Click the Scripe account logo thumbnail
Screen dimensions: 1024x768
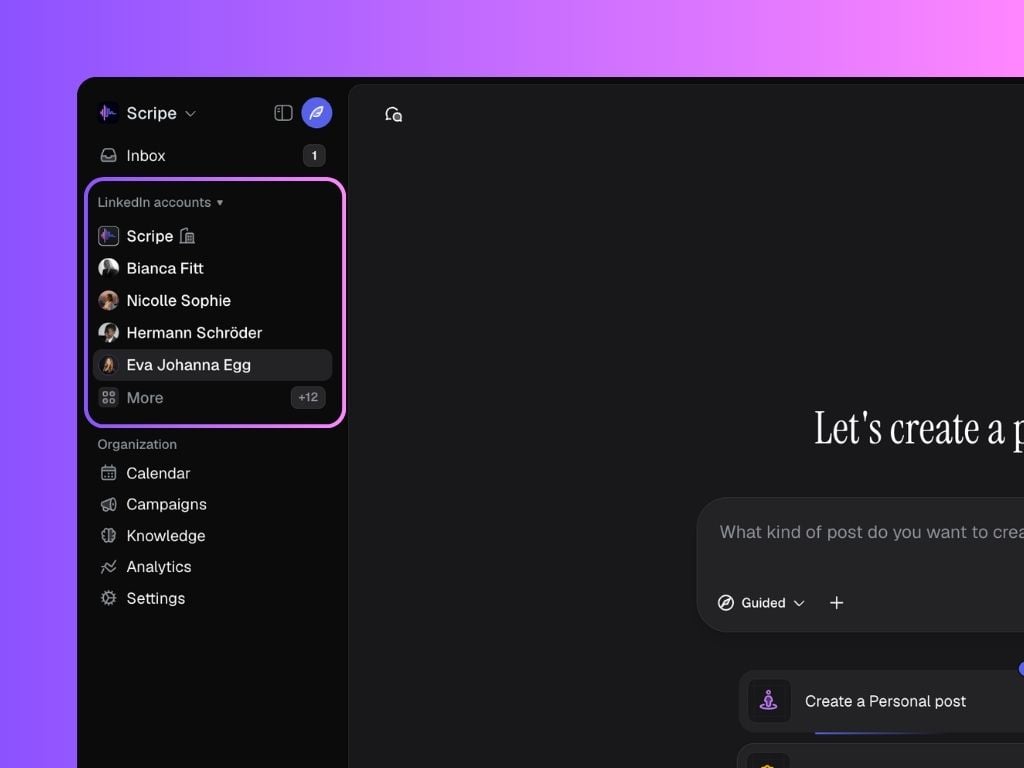pos(108,236)
